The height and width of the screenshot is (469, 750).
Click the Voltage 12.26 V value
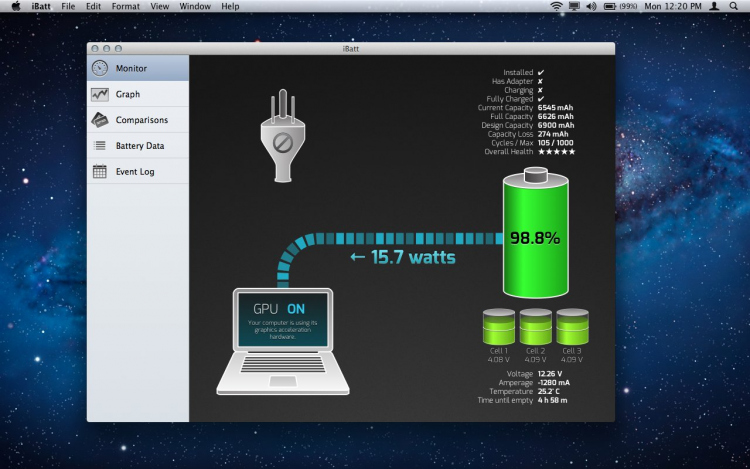(x=550, y=374)
